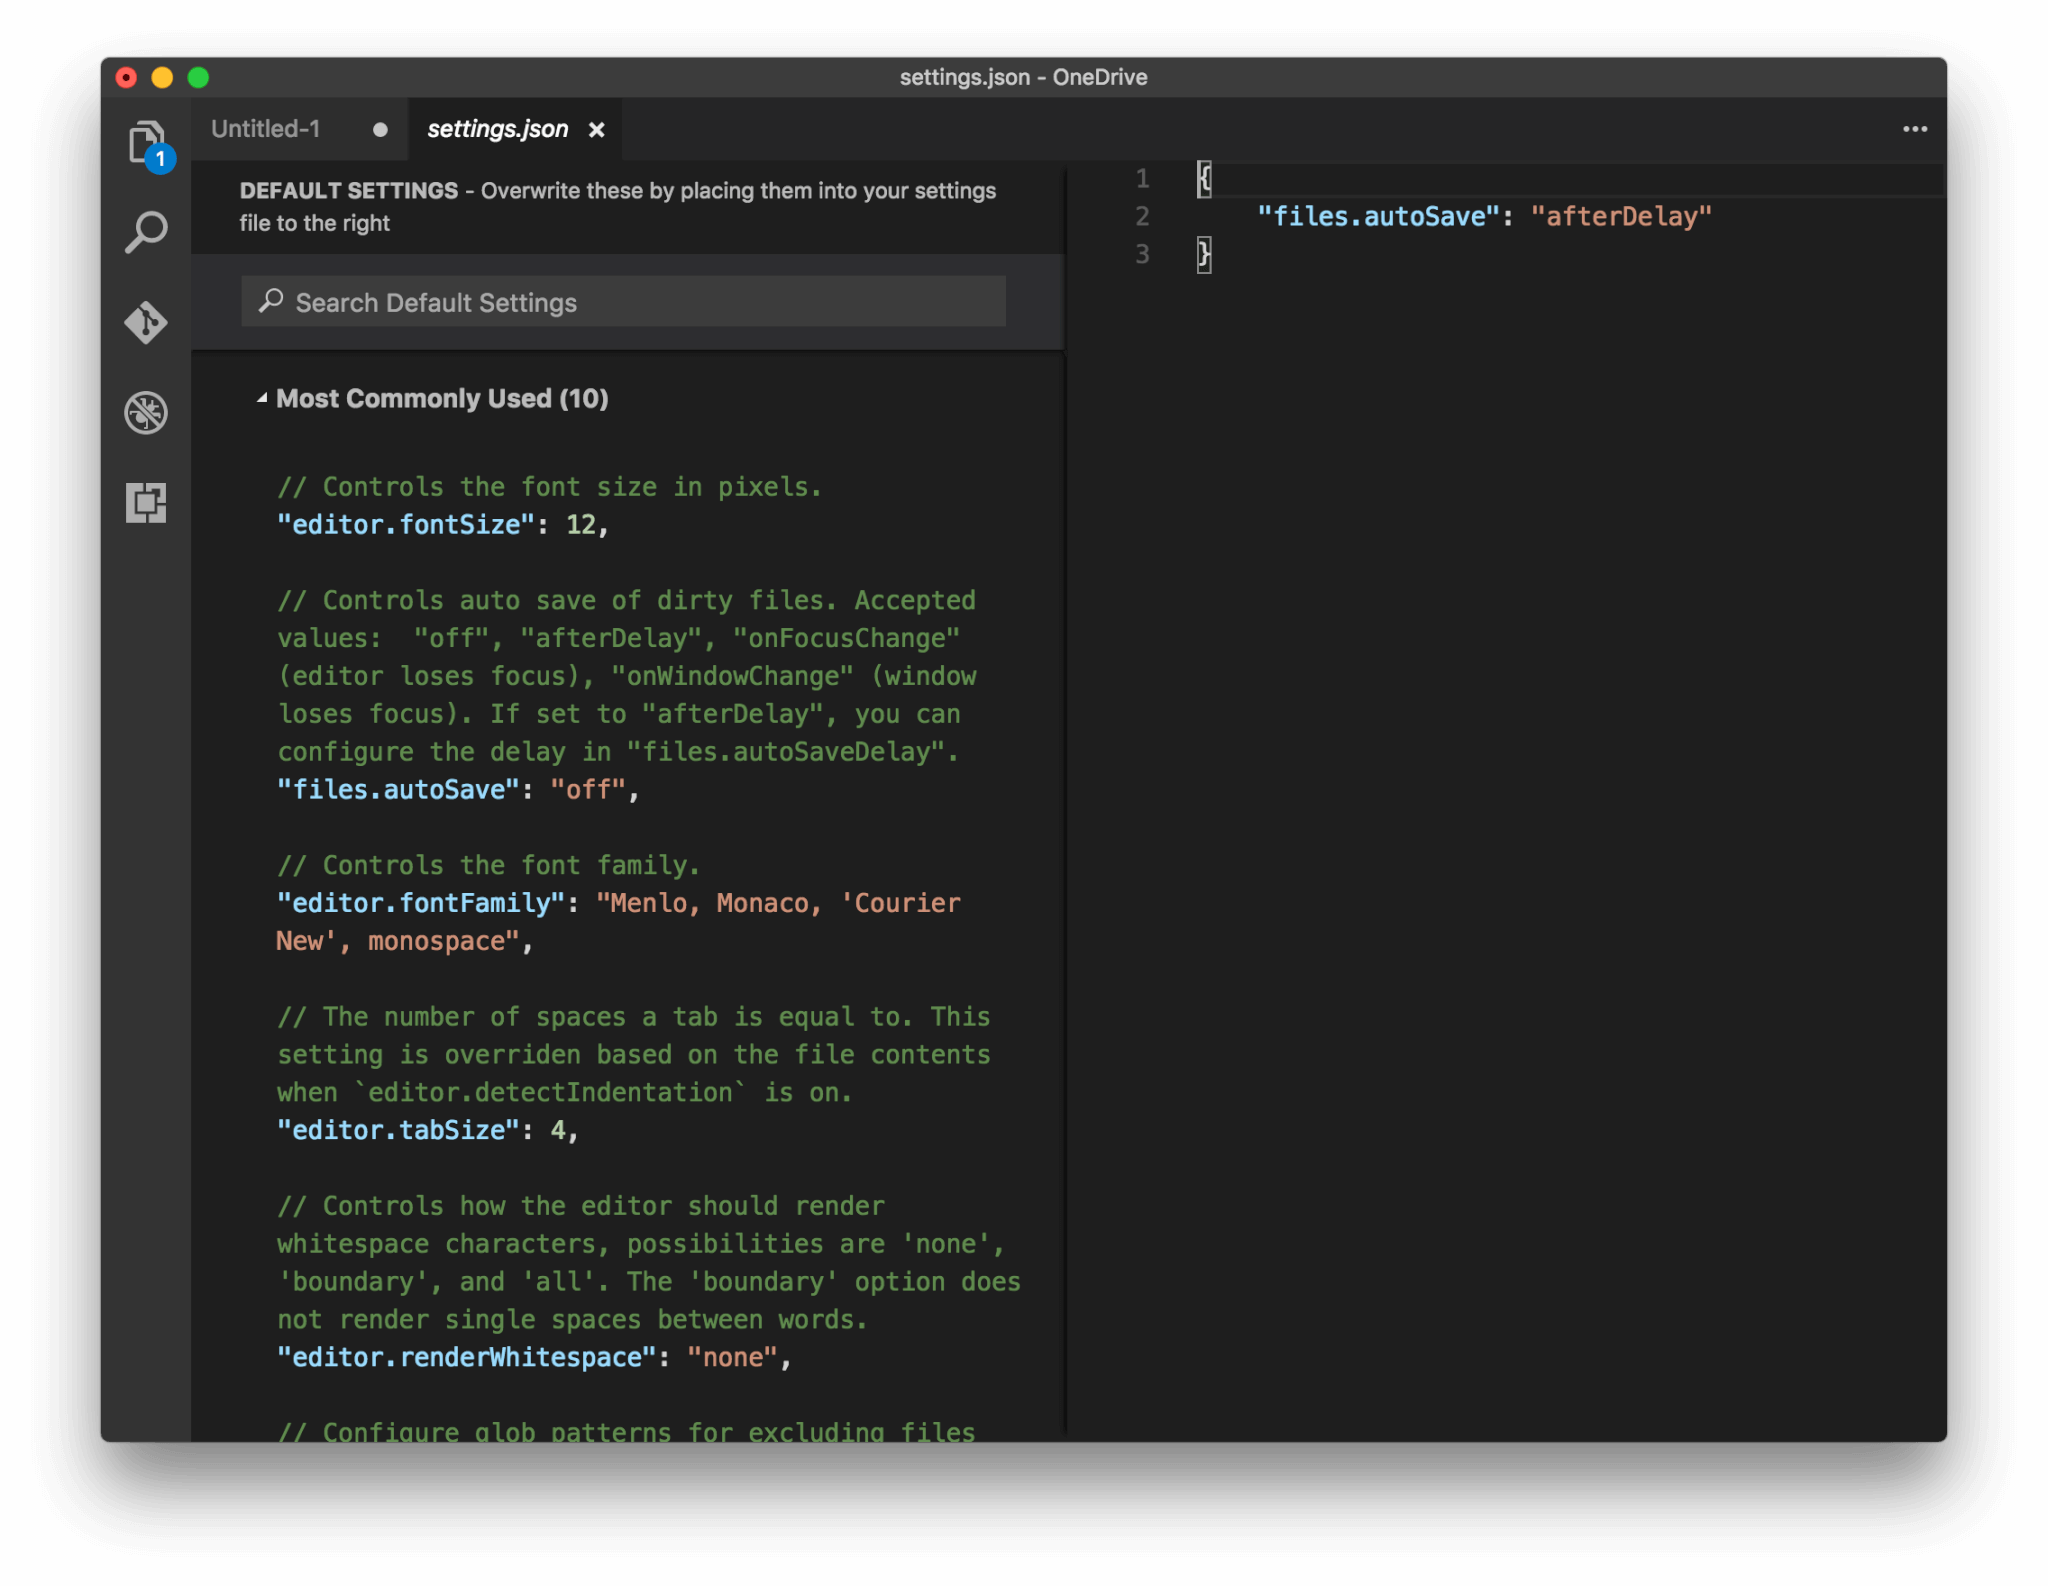Viewport: 2048px width, 1586px height.
Task: Click the DEFAULT SETTINGS header text
Action: coord(349,190)
